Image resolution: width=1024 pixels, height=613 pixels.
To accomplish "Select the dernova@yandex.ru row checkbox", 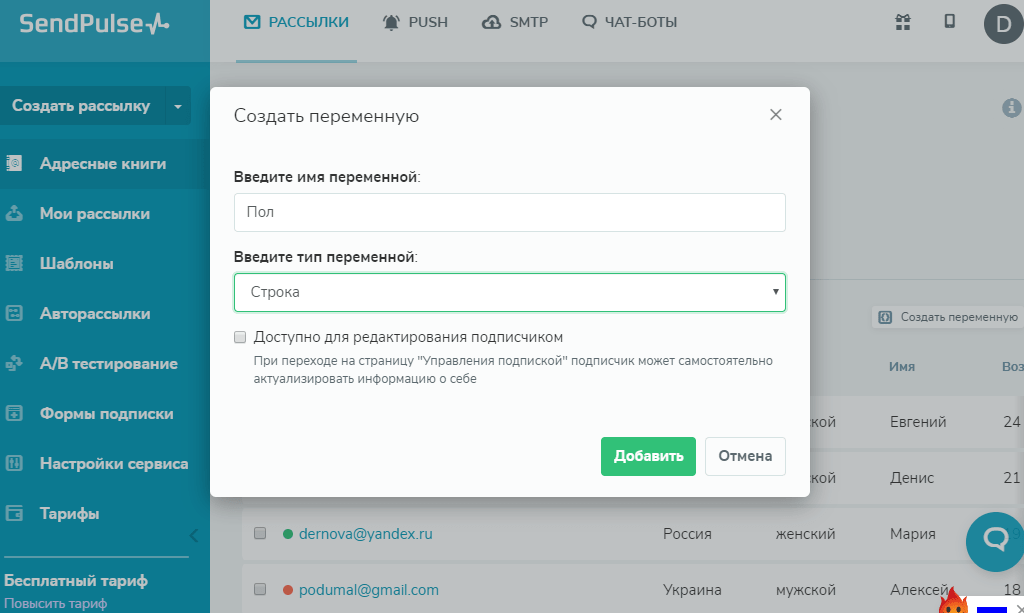I will 260,534.
